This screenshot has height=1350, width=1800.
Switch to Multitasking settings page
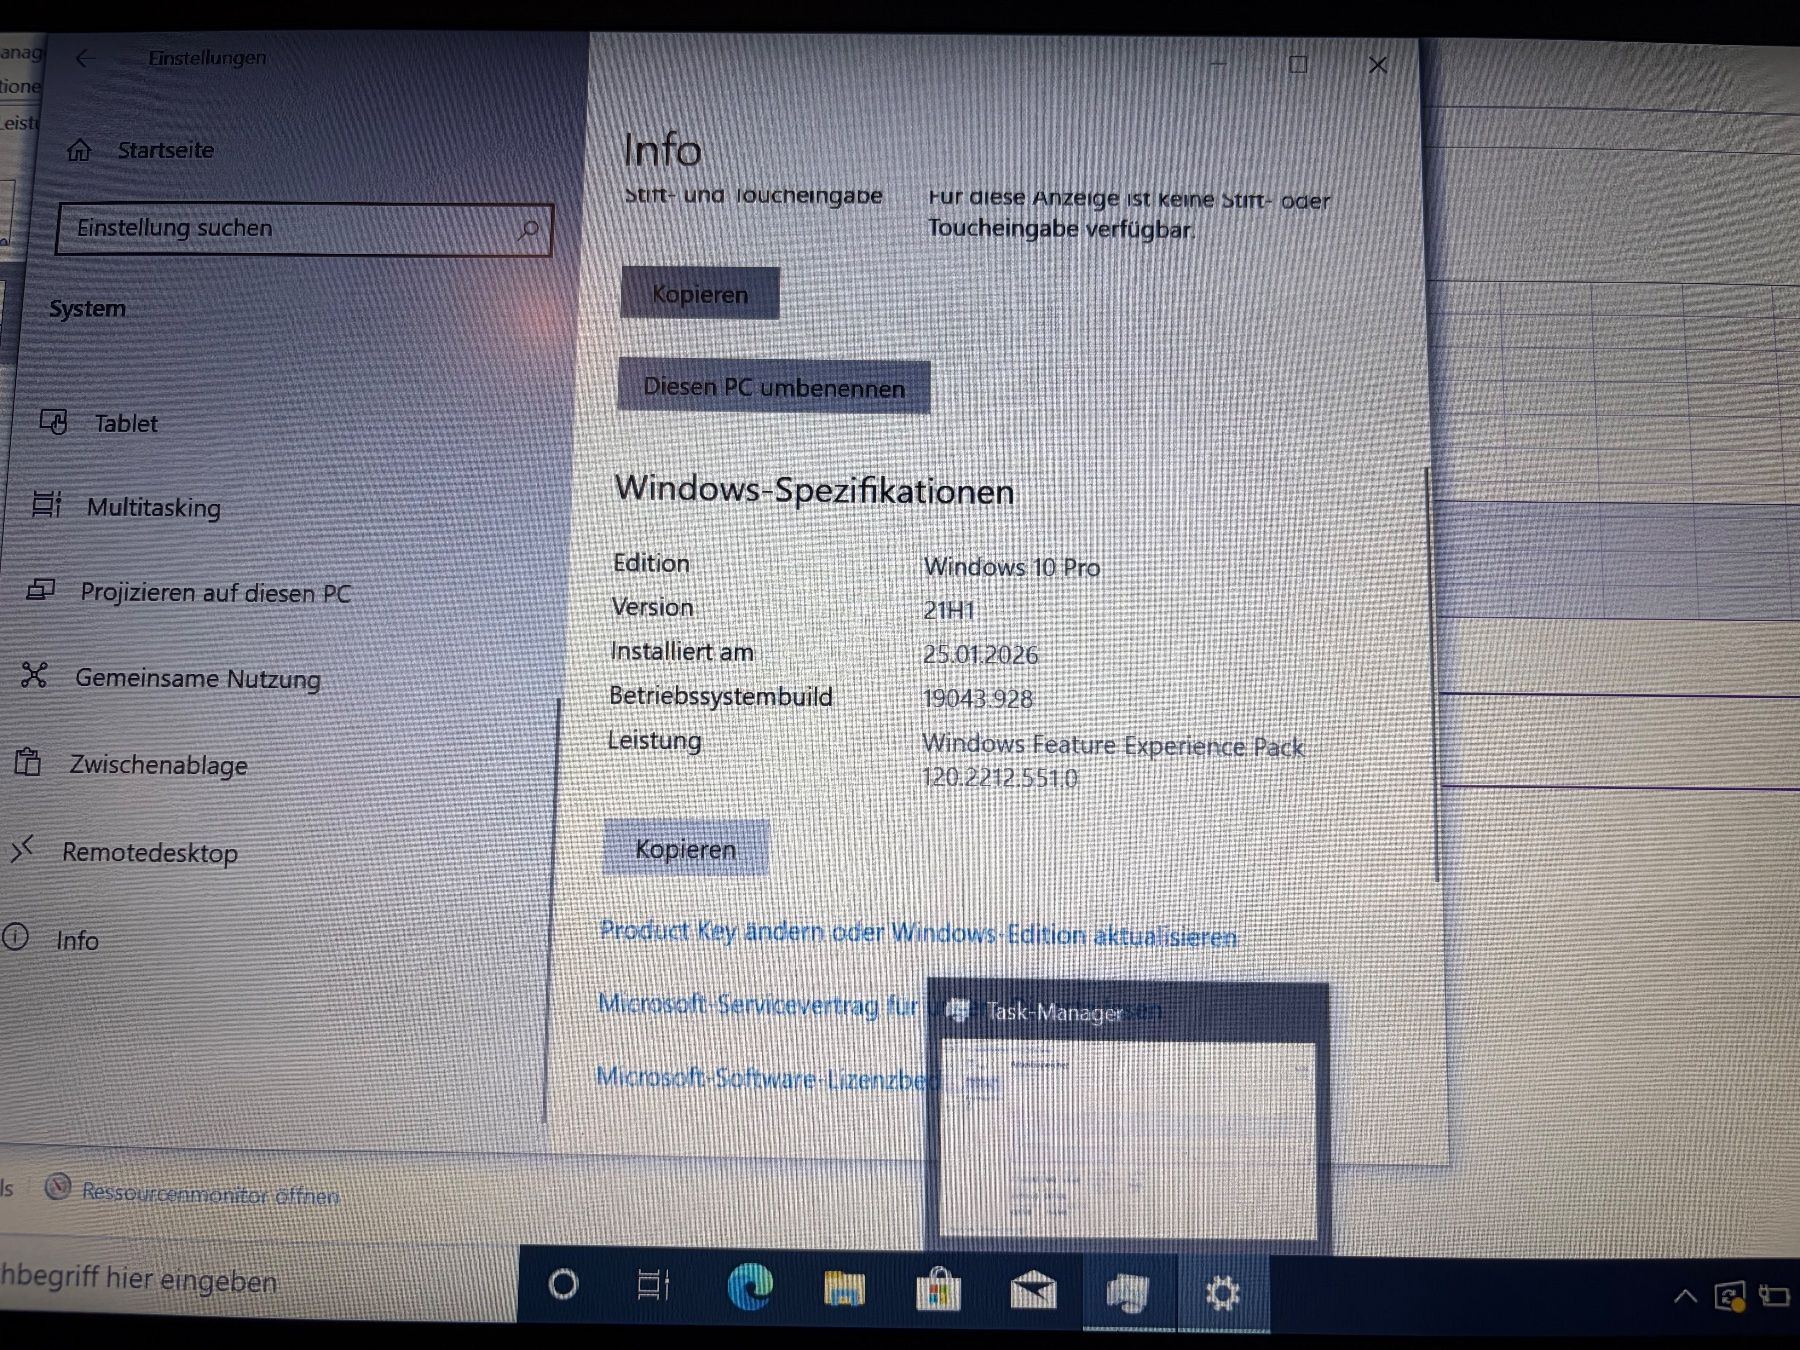tap(154, 507)
